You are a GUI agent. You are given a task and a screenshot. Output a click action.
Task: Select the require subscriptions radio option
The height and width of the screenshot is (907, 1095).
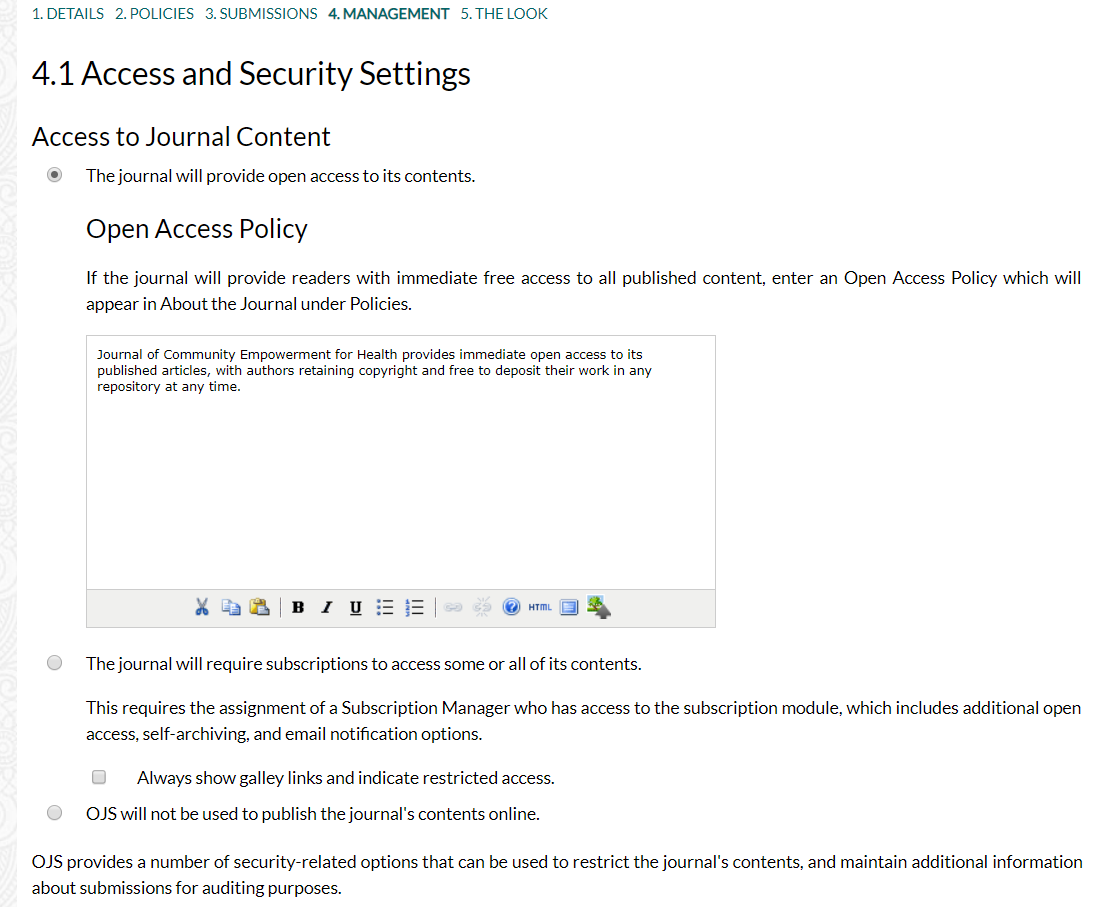54,663
